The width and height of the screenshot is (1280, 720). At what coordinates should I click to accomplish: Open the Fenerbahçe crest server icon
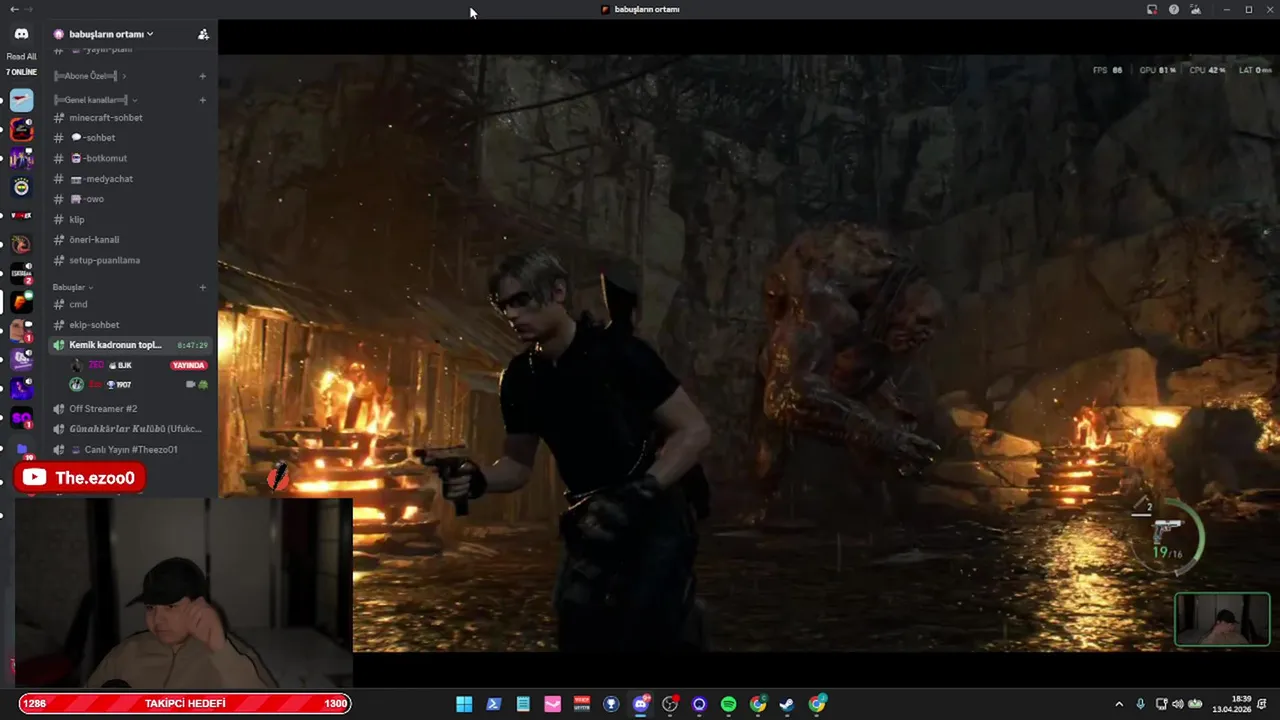[21, 187]
